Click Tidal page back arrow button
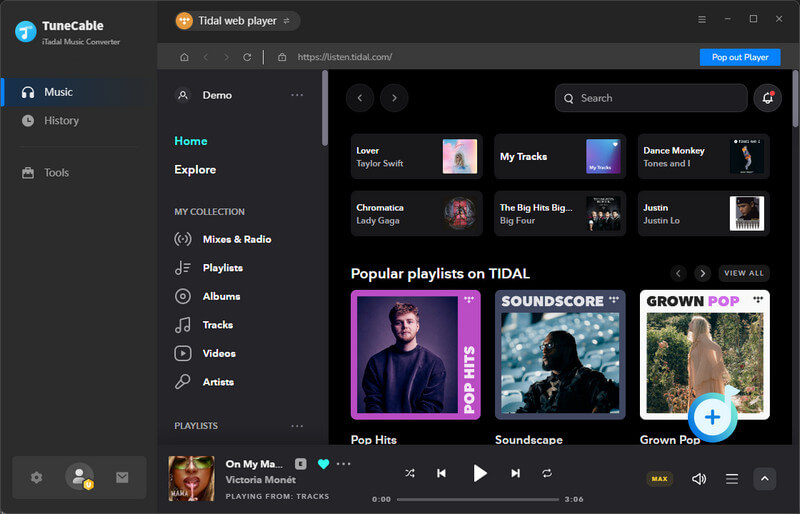Screen dimensions: 800x514 [x=360, y=98]
